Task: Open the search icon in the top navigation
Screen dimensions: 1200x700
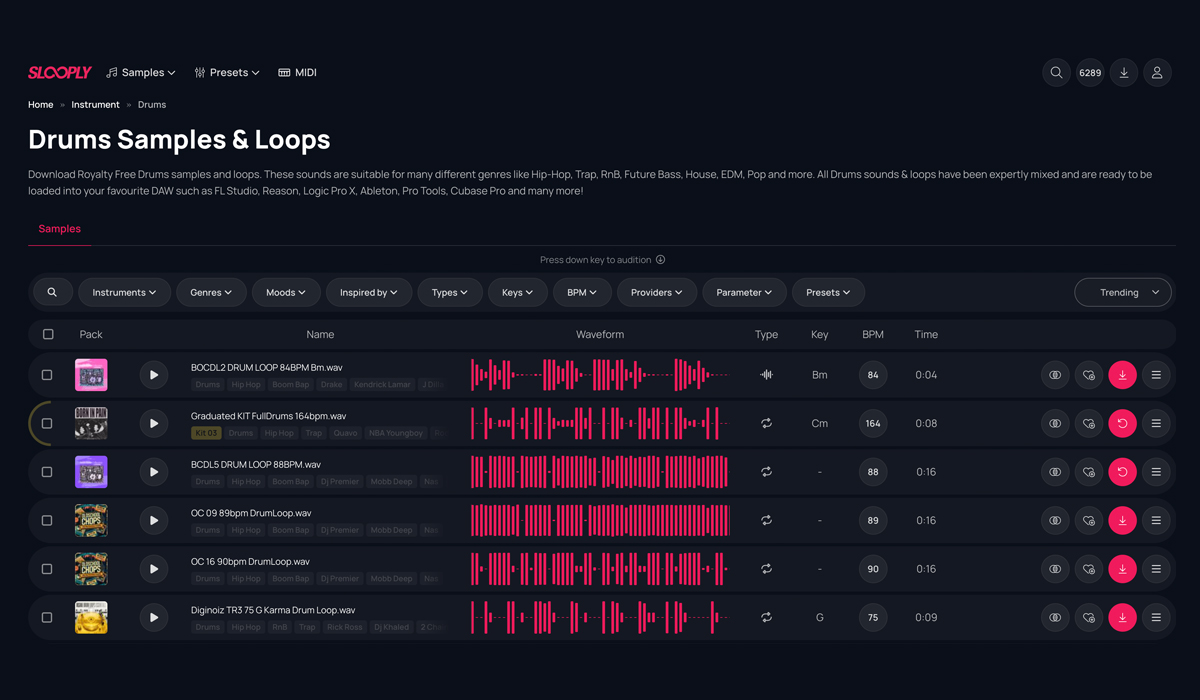Action: click(x=1056, y=72)
